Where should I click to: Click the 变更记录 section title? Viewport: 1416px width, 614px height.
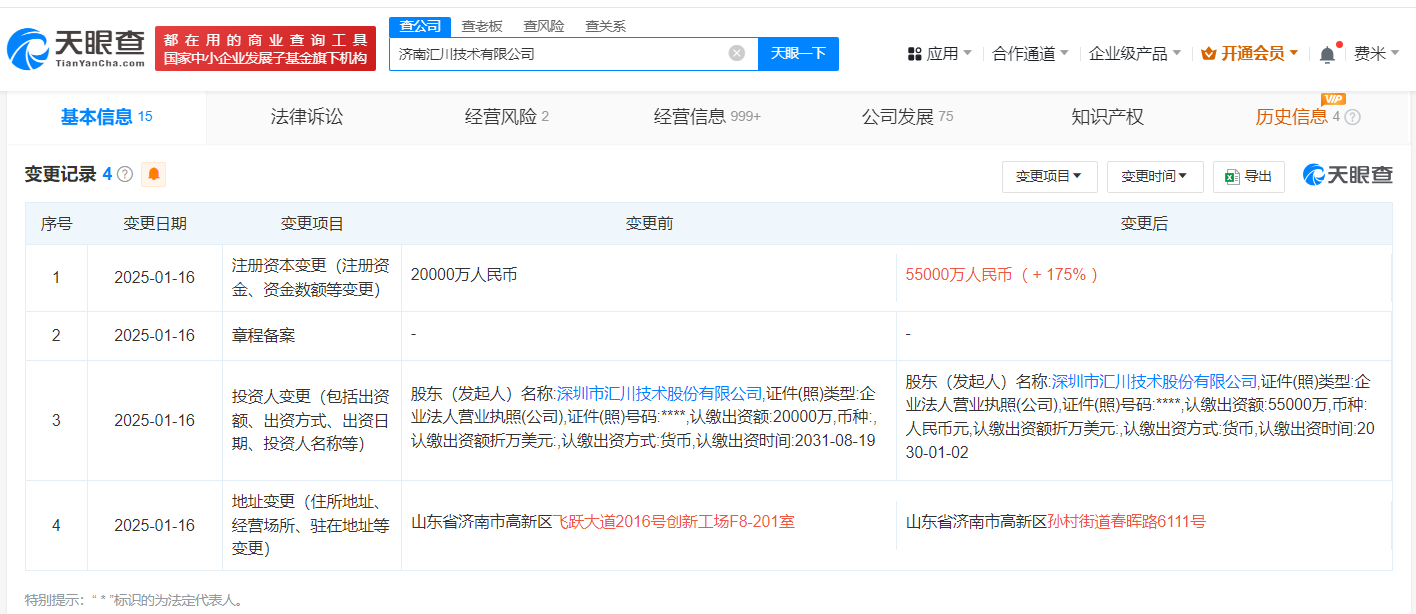(x=61, y=174)
